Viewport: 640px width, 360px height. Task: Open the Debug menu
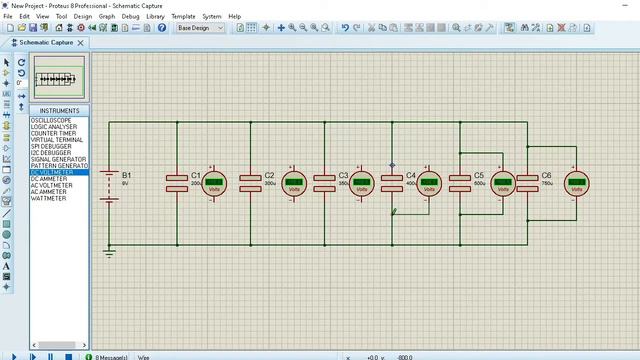131,16
